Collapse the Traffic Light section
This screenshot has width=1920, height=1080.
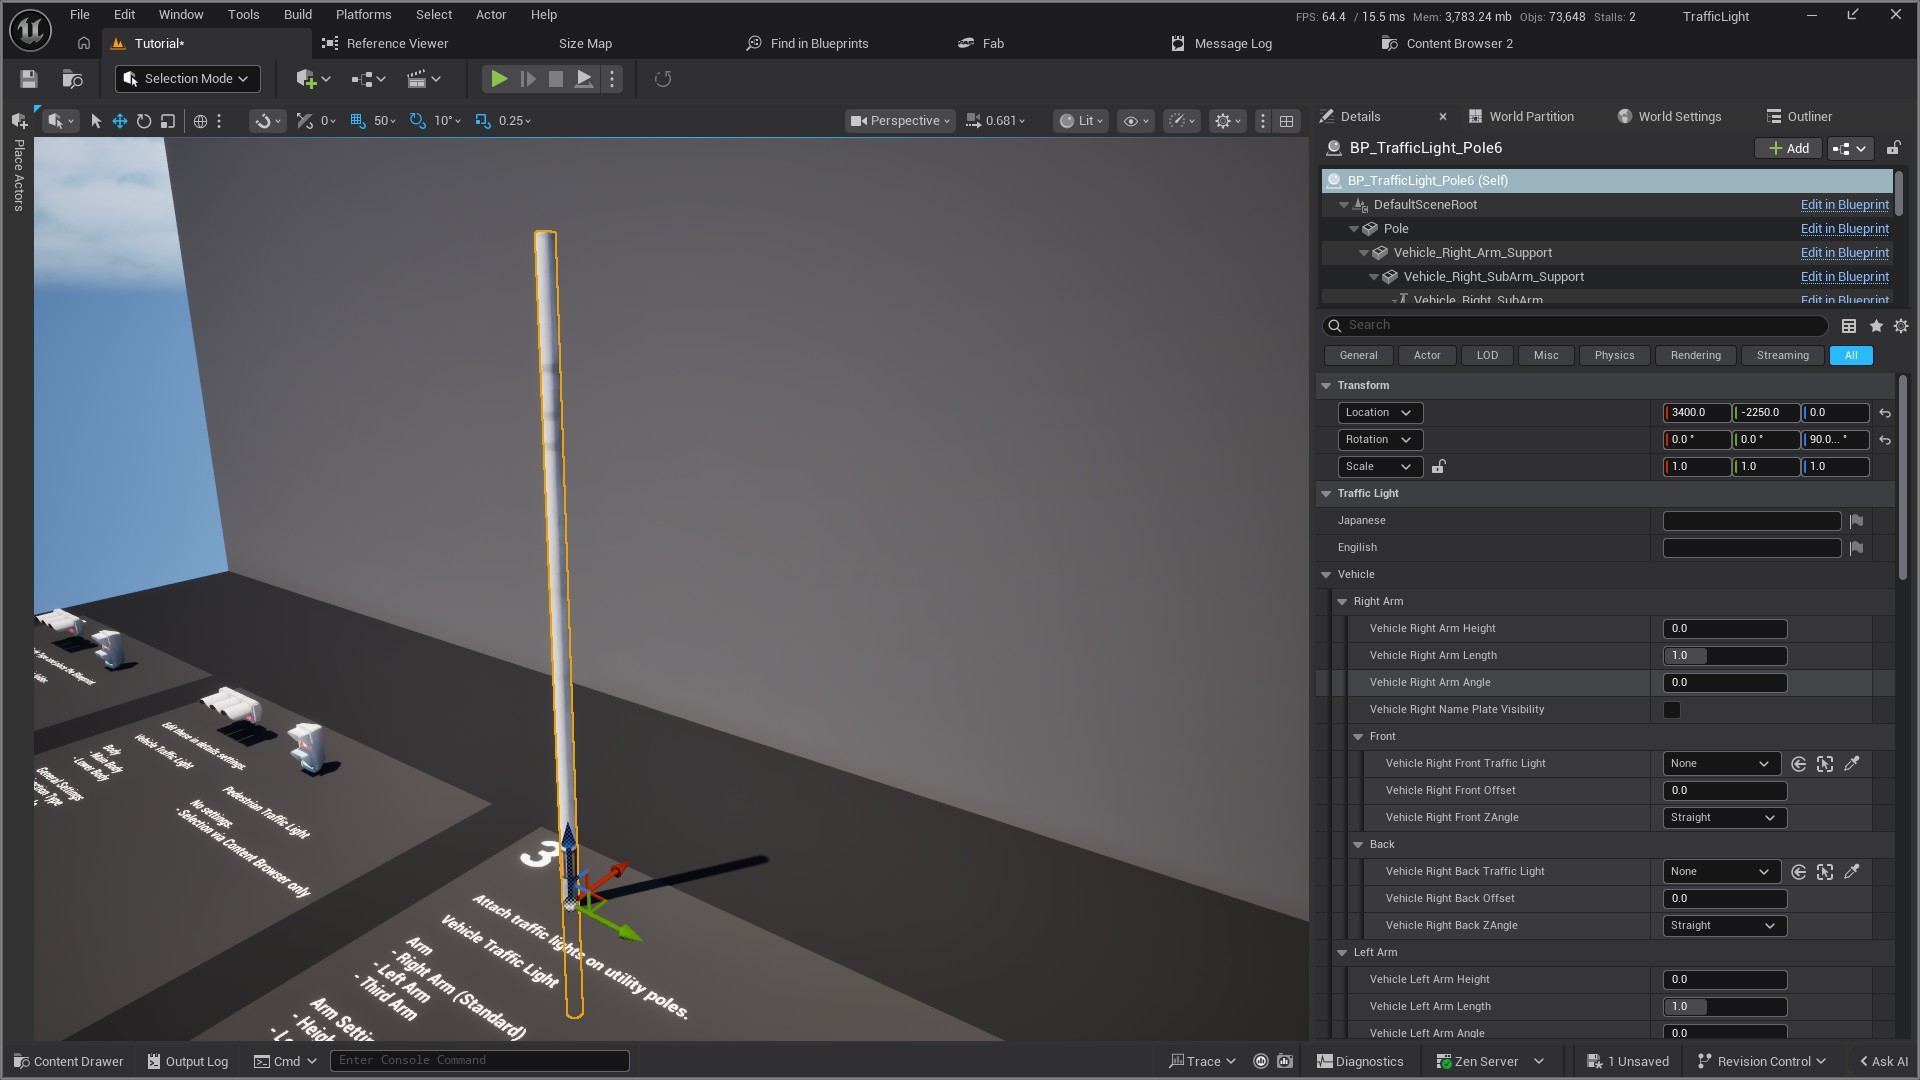pos(1326,494)
